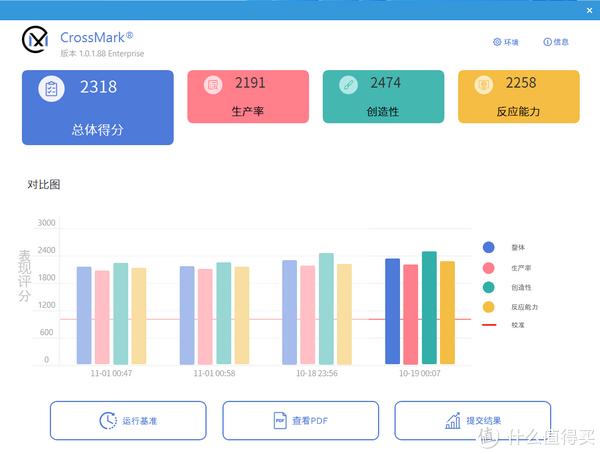Submit results via 提交结果 button
This screenshot has width=600, height=454.
click(473, 420)
